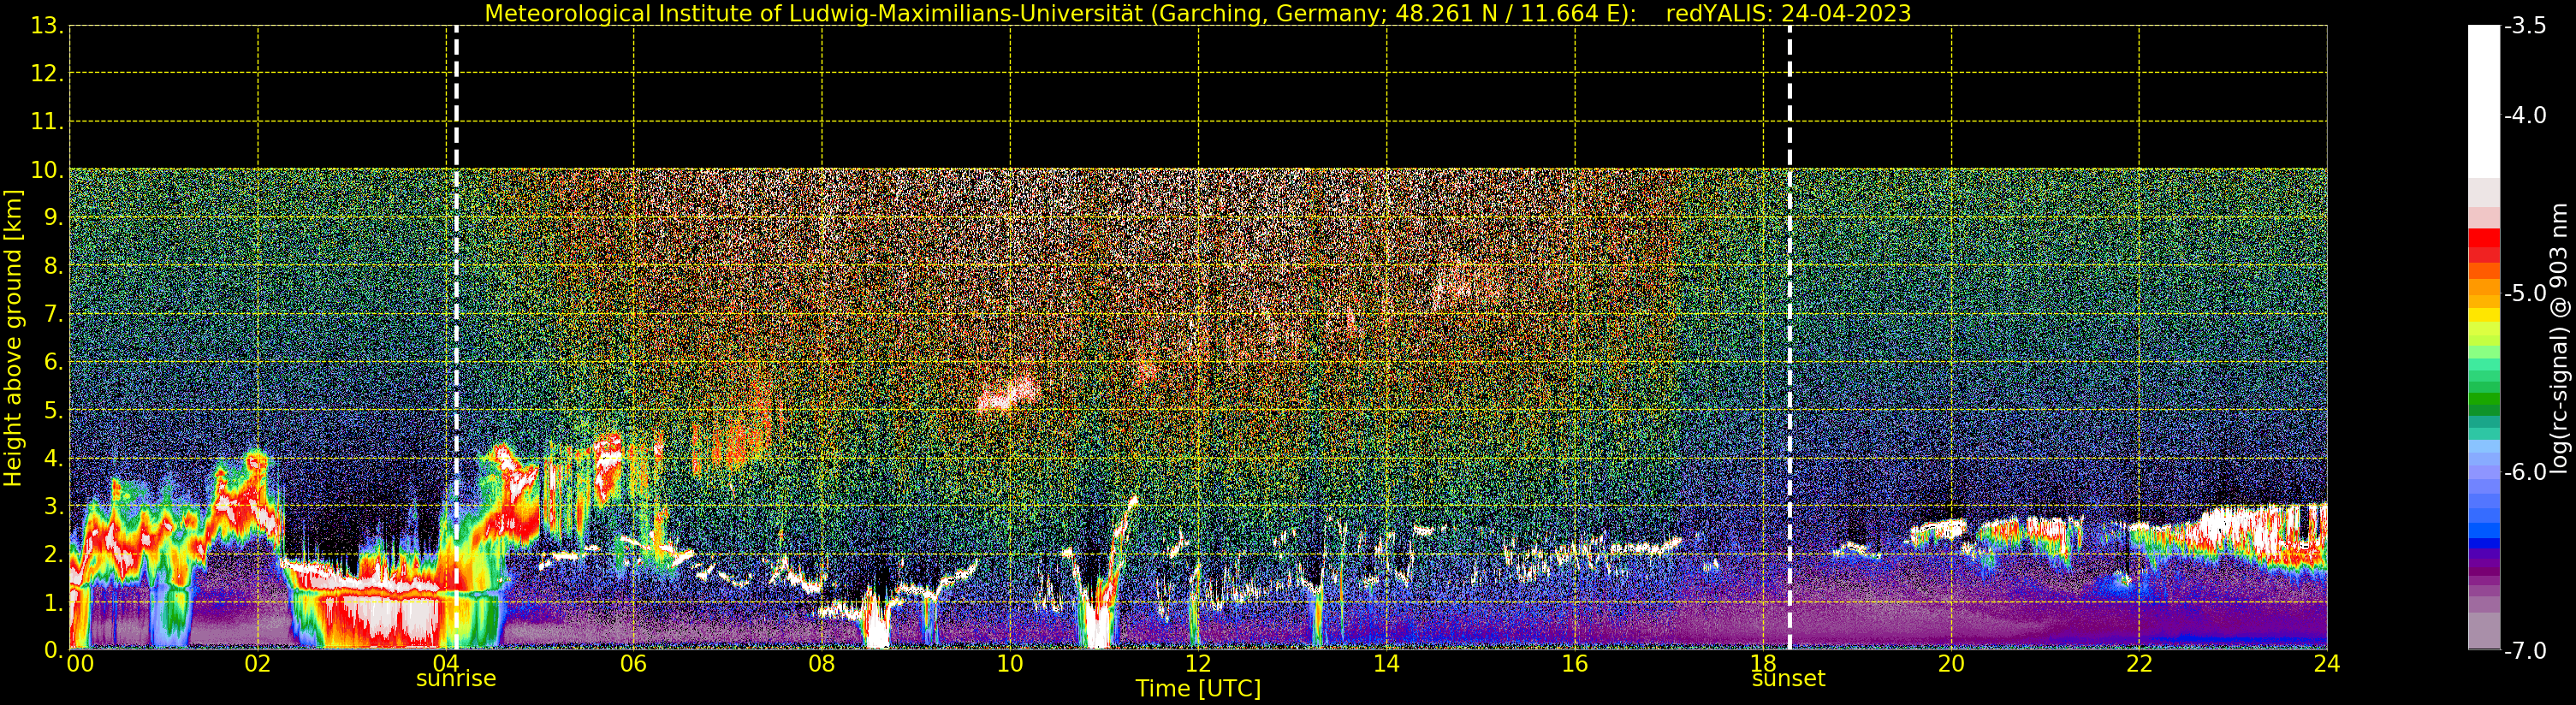Screen dimensions: 2576x705
Task: Click the height tick '5.' on the y-axis
Action: click(54, 410)
